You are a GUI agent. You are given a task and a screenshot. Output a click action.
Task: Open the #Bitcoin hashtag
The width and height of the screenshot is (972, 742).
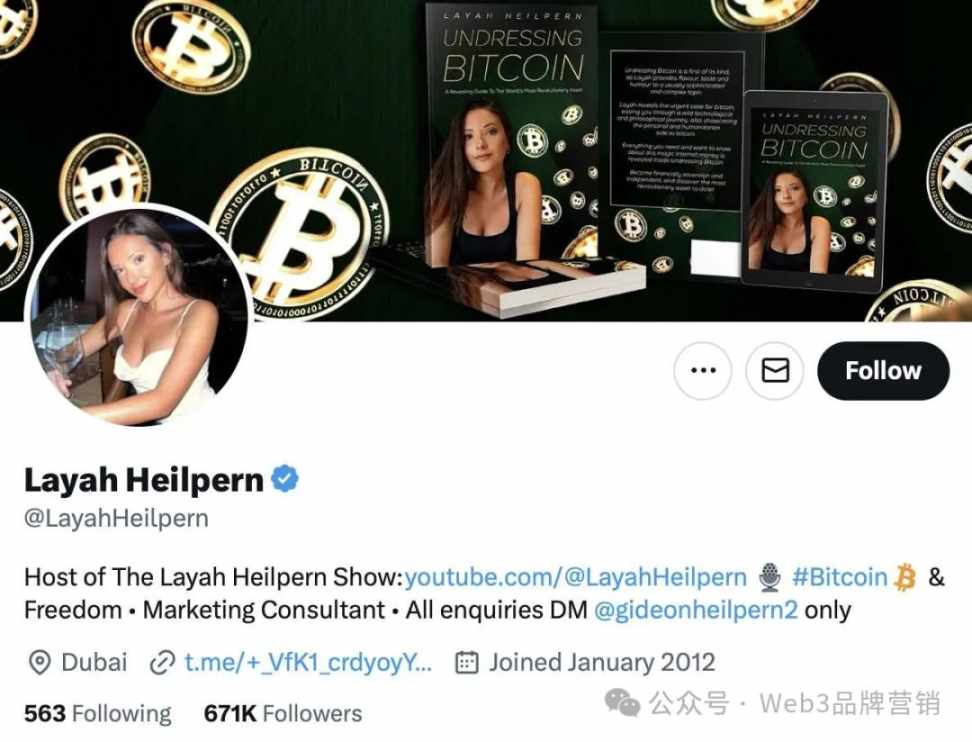click(x=839, y=577)
